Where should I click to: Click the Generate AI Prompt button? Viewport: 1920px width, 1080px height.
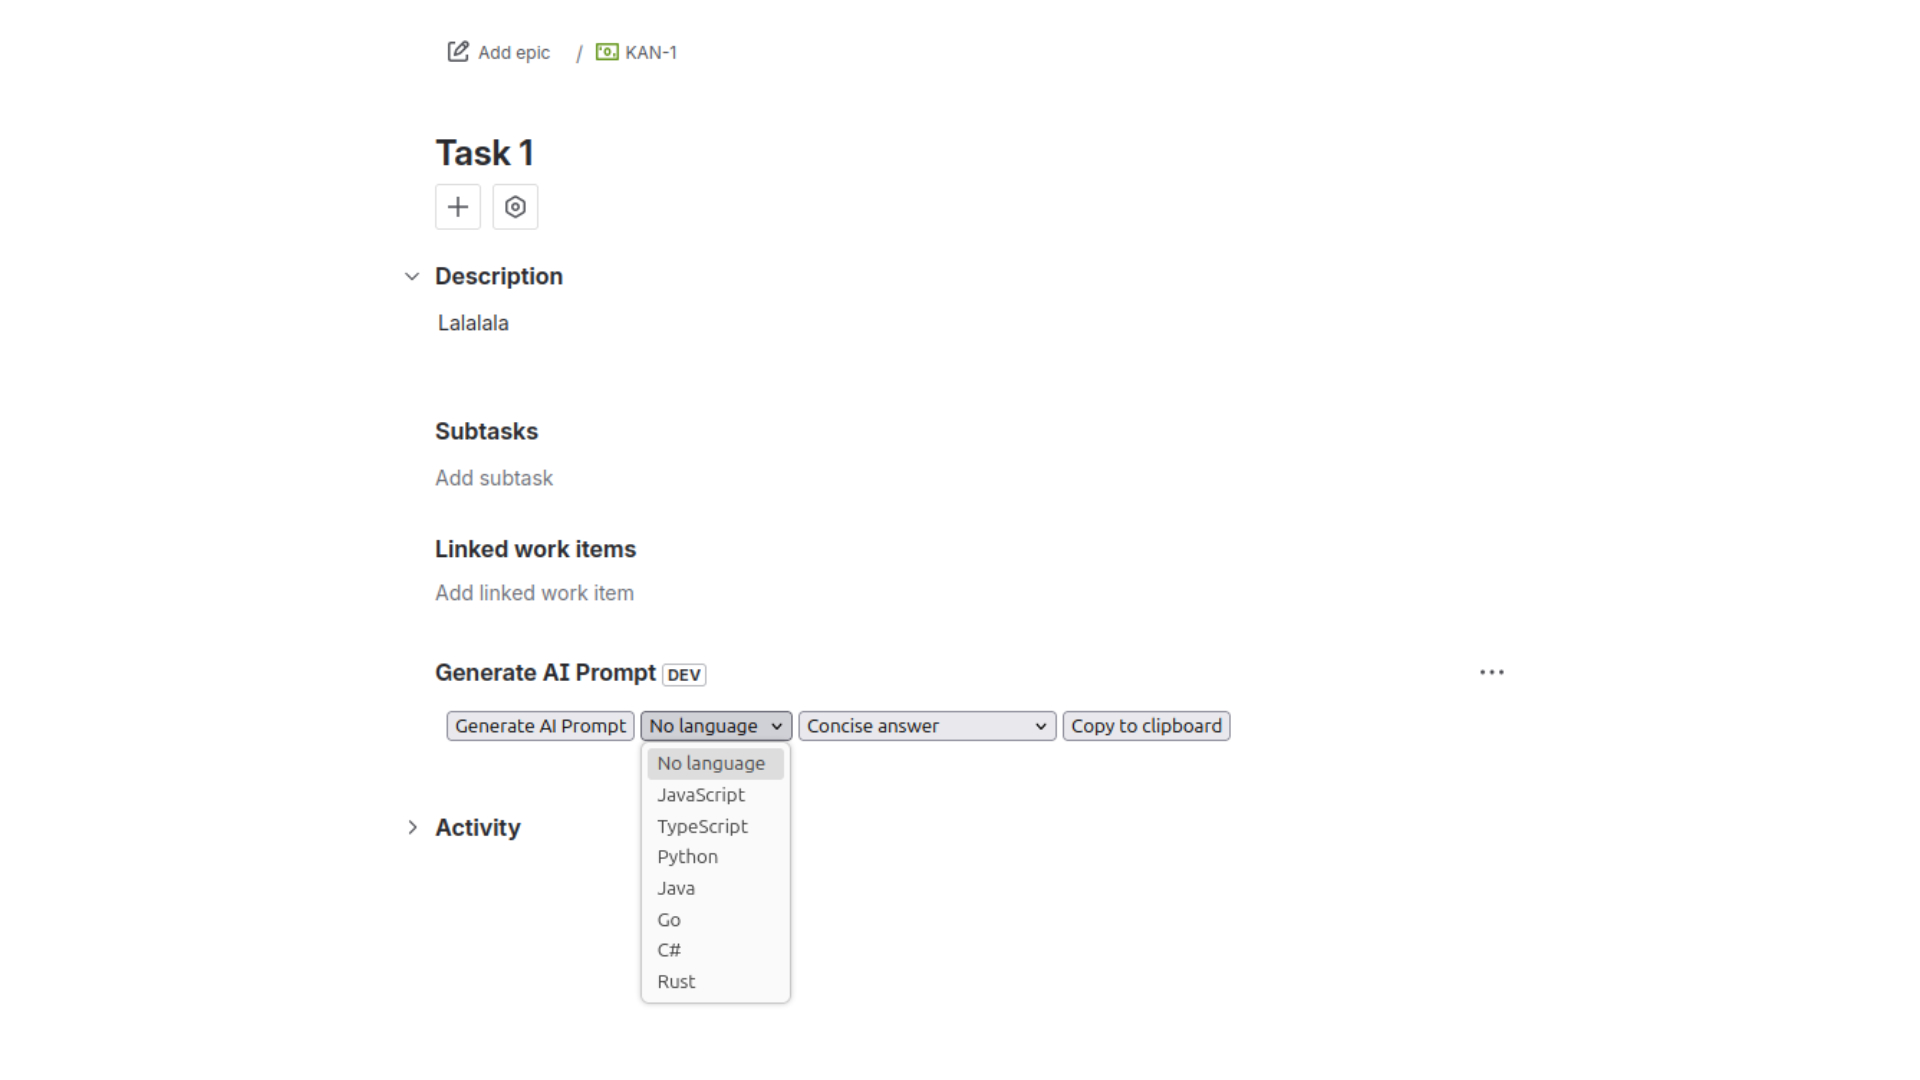point(540,725)
